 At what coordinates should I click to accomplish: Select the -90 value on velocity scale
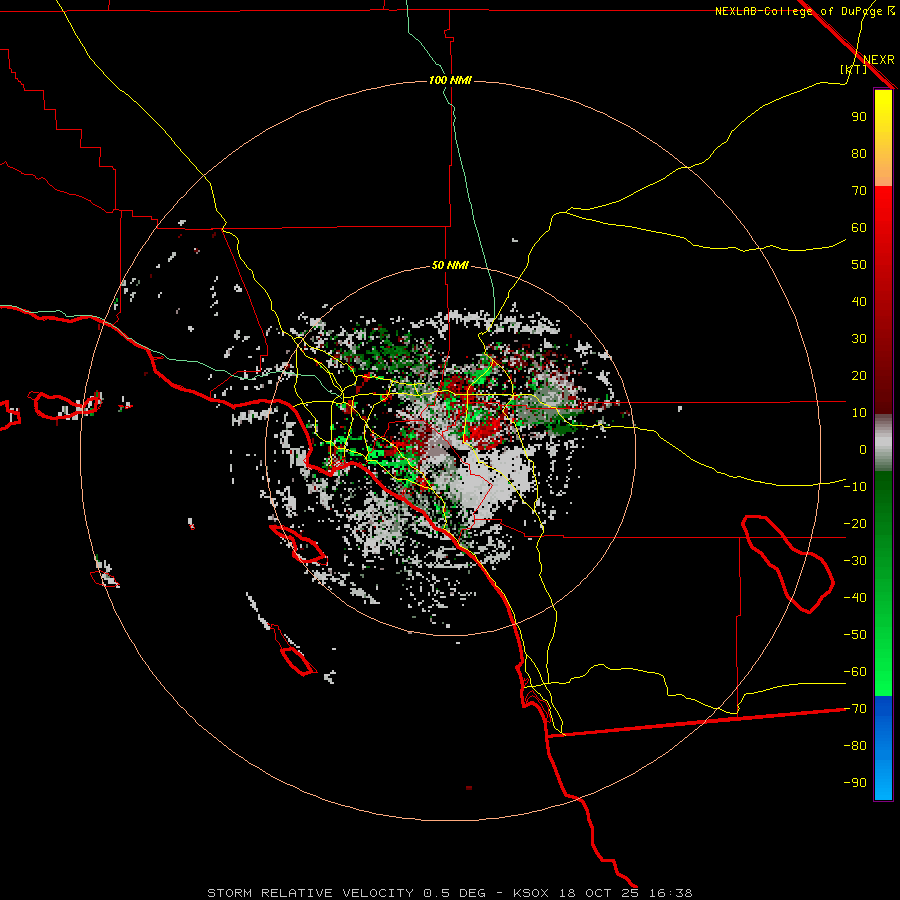[x=855, y=783]
